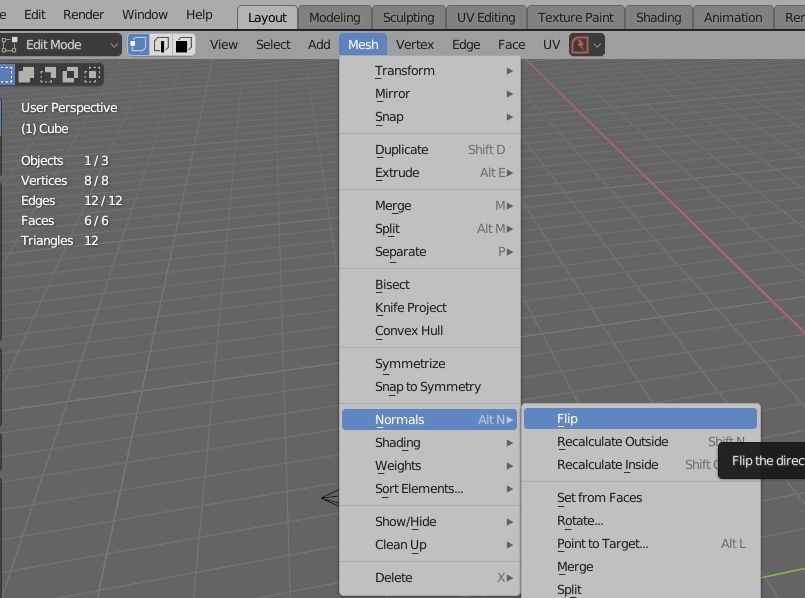
Task: Switch to face select mode icon
Action: [x=184, y=45]
